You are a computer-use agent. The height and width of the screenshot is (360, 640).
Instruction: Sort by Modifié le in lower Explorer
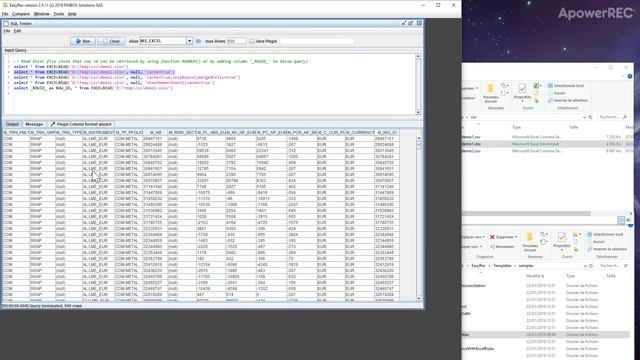(534, 276)
